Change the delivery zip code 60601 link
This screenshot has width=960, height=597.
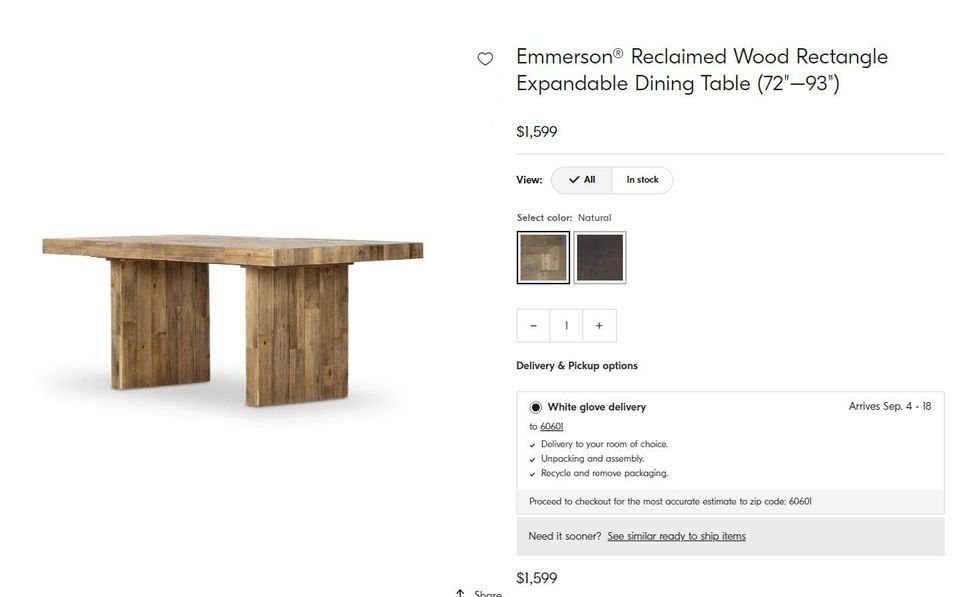click(552, 426)
